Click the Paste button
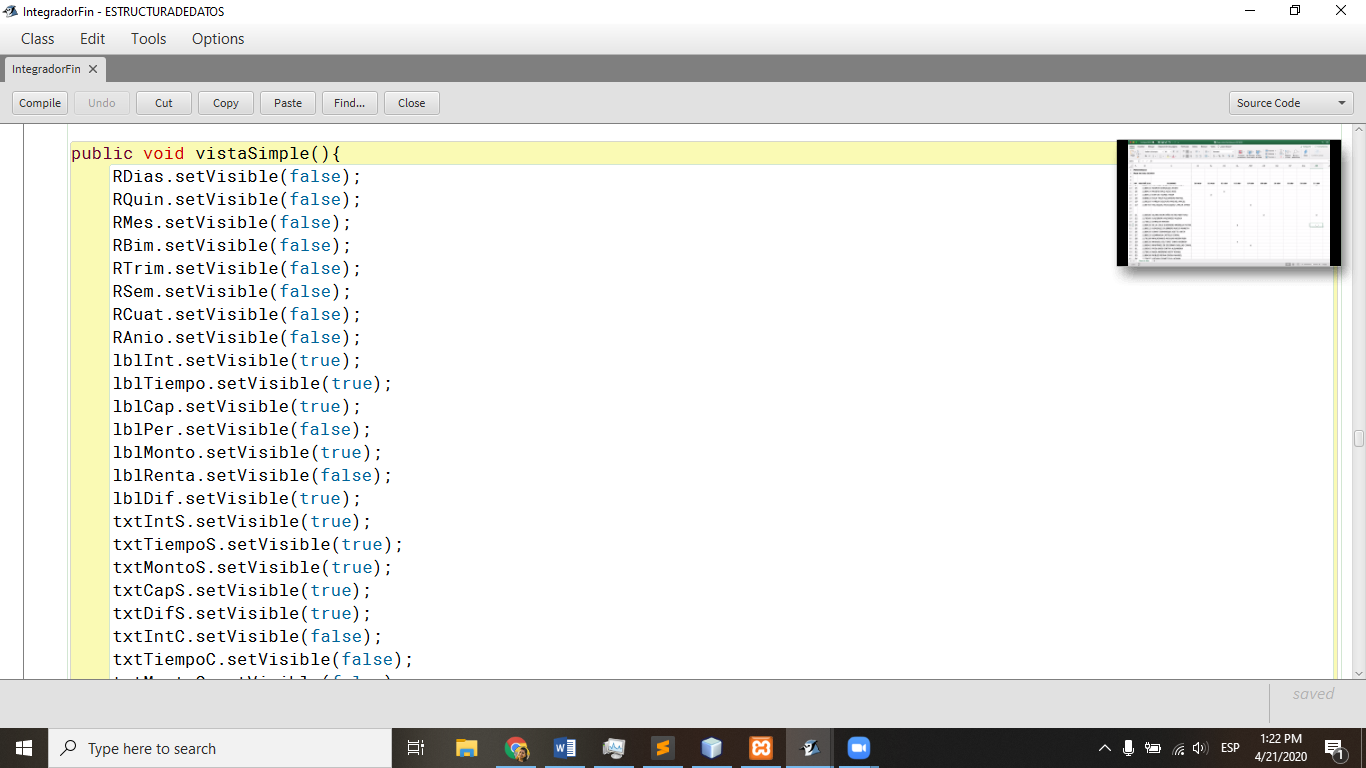The height and width of the screenshot is (768, 1366). point(288,103)
